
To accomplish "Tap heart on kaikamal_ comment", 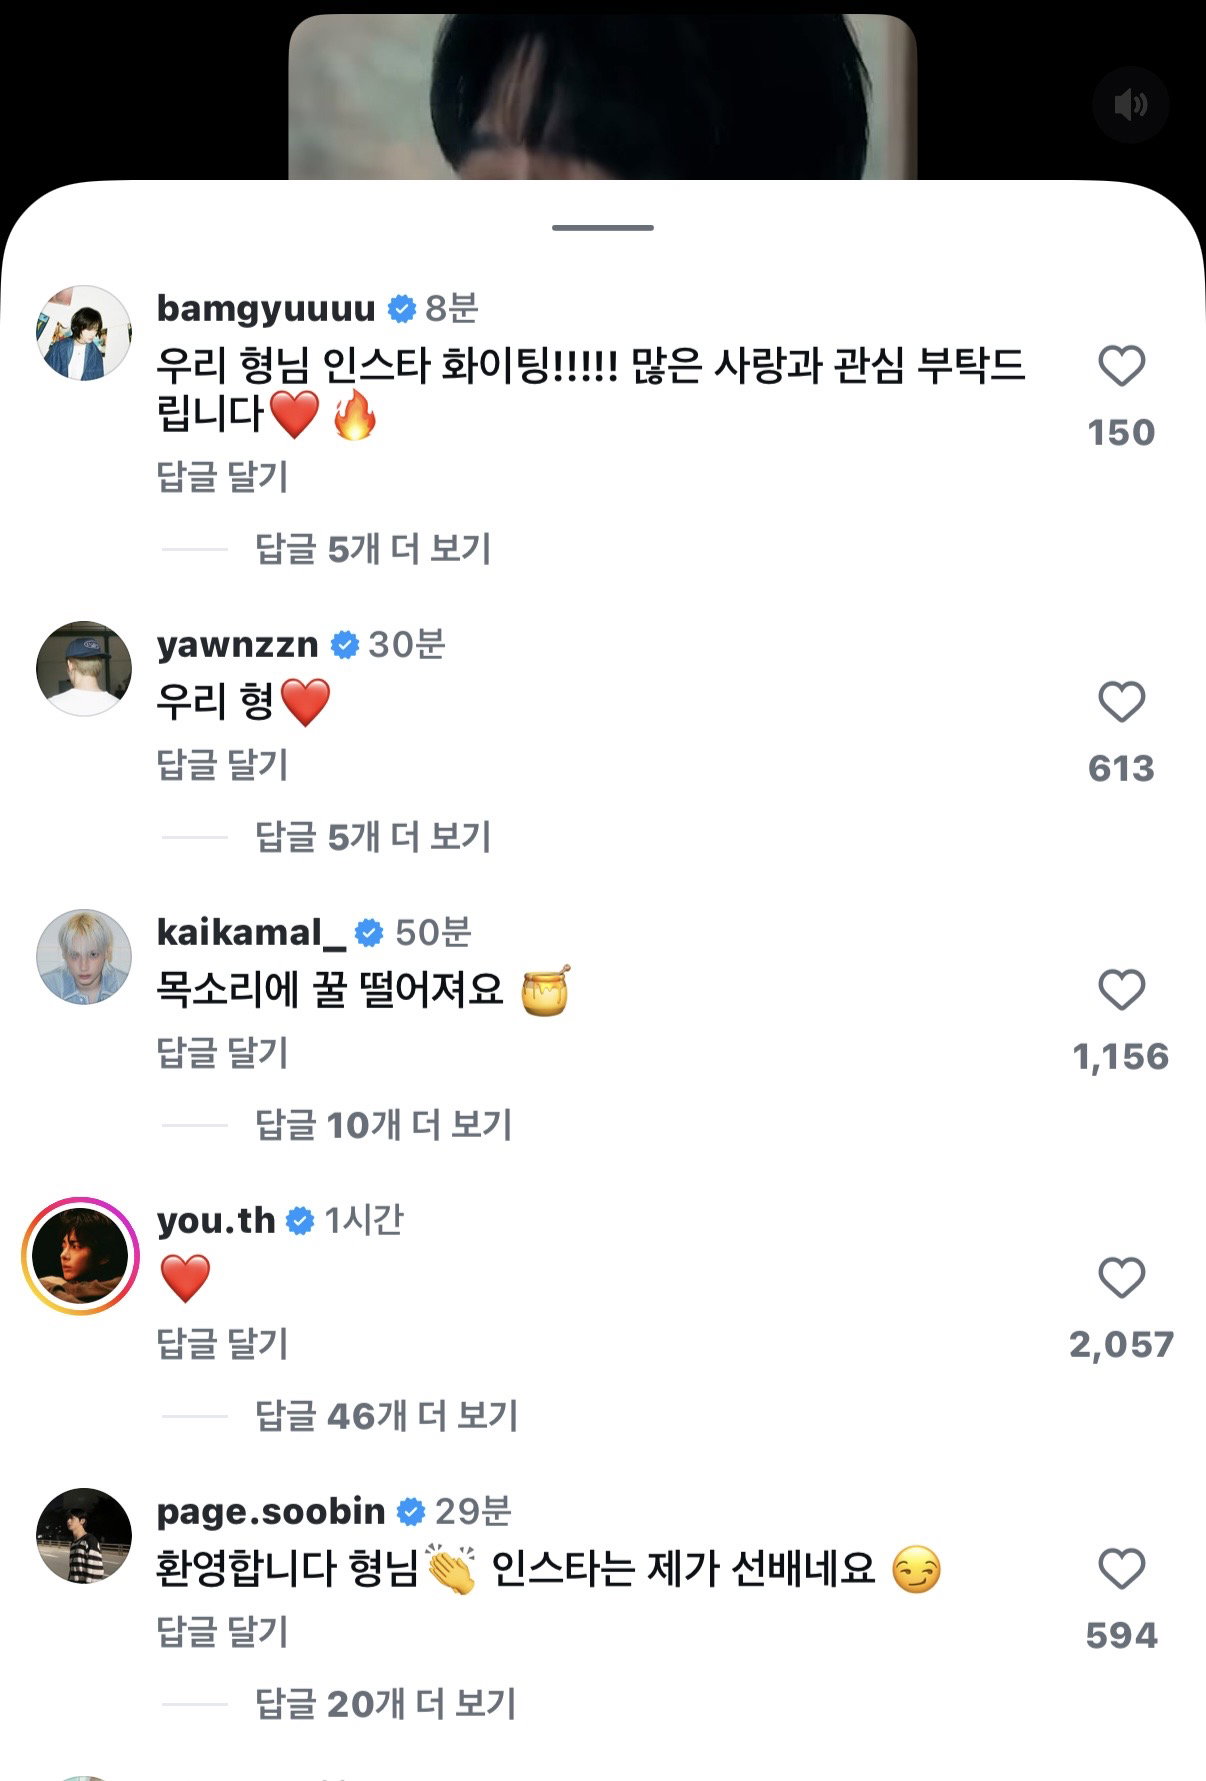I will tap(1121, 990).
